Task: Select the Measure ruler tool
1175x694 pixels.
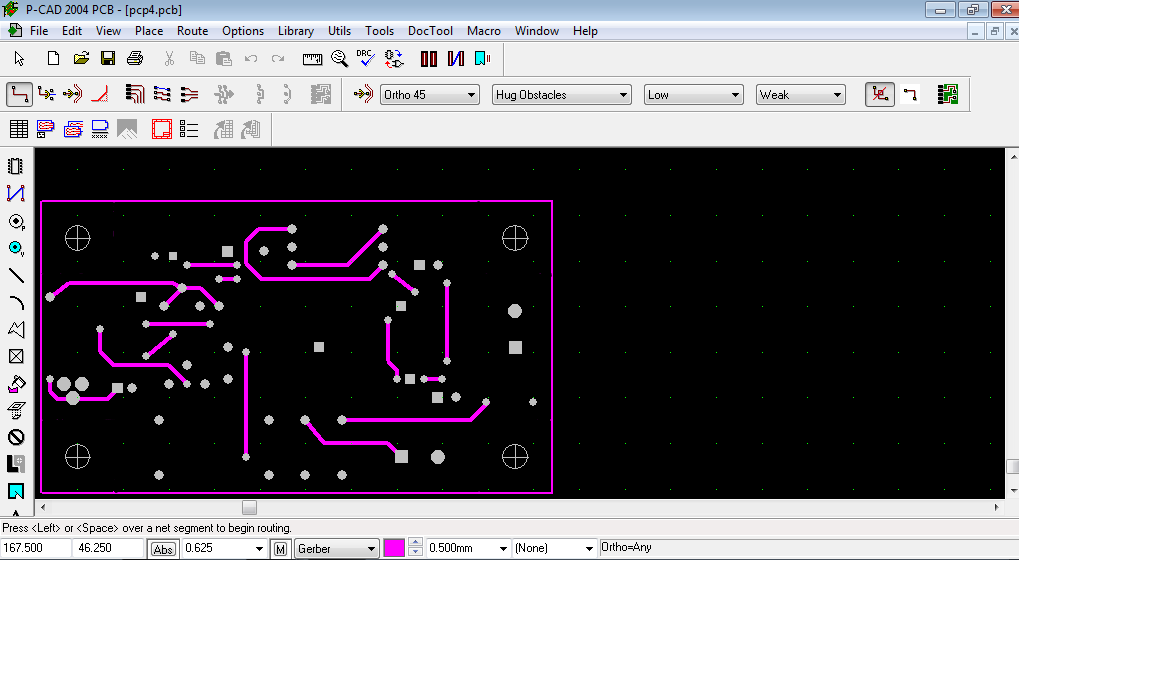Action: tap(312, 58)
